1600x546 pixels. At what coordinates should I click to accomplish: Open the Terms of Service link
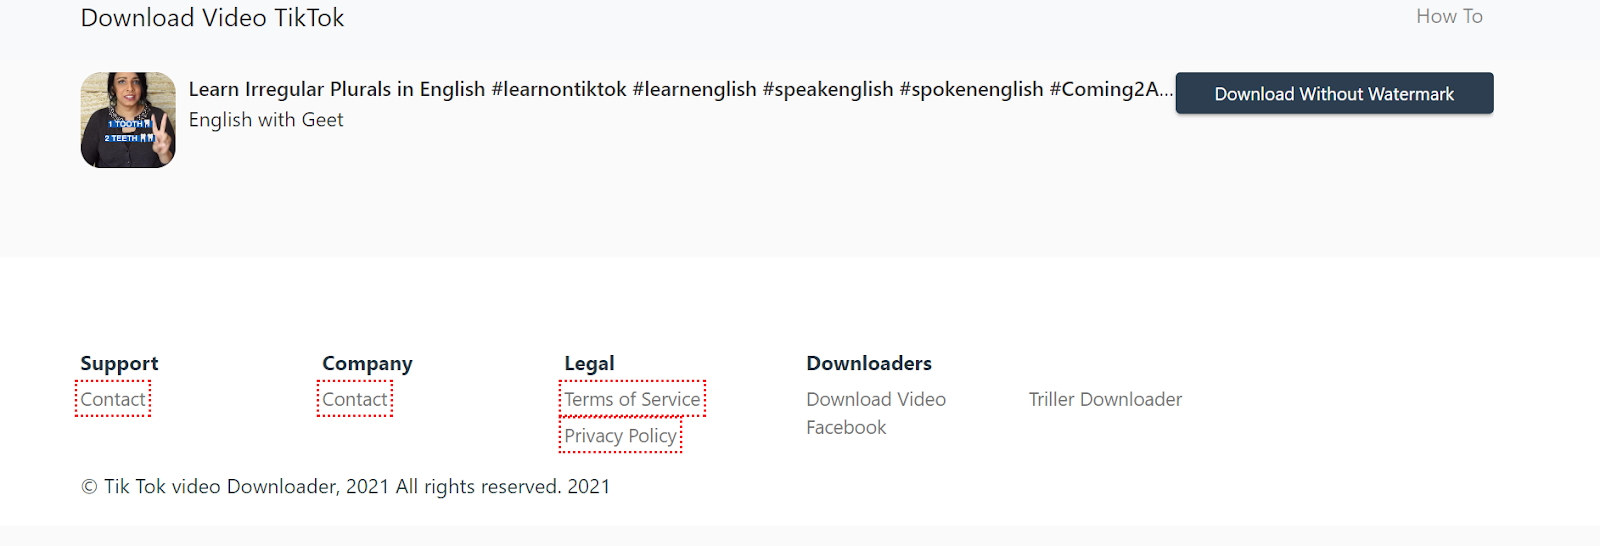tap(632, 399)
